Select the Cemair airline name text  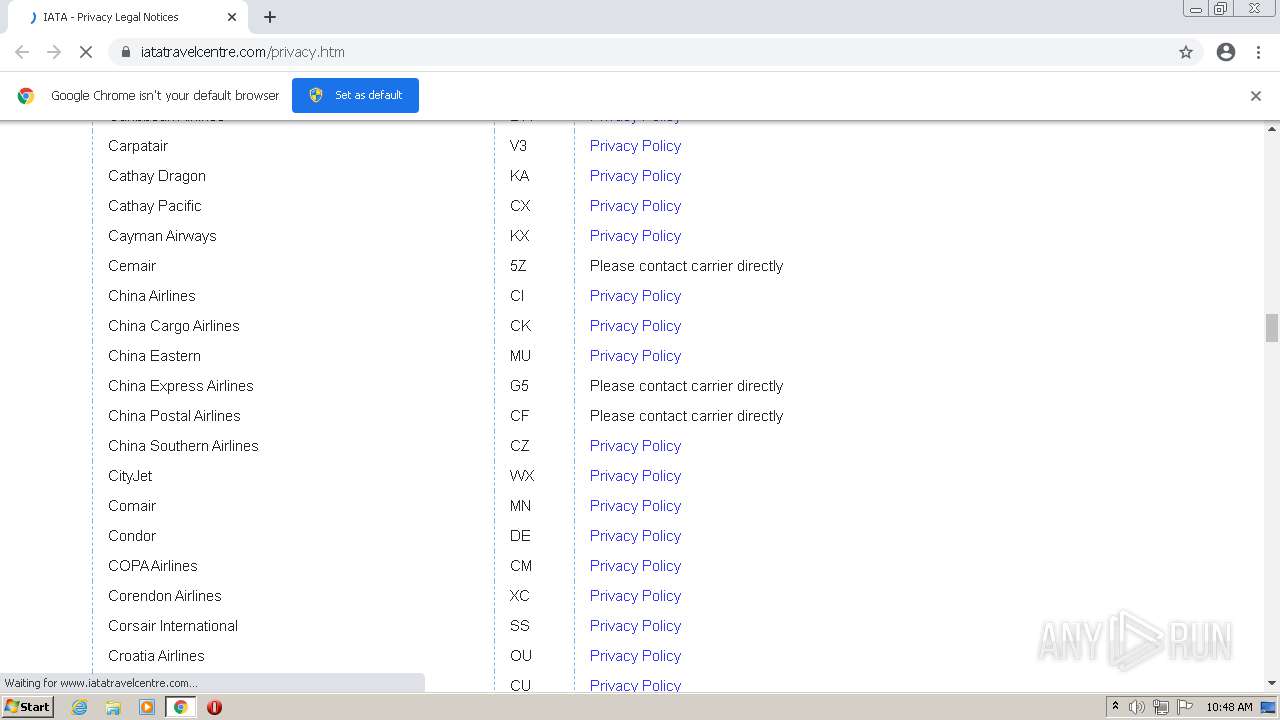tap(132, 266)
